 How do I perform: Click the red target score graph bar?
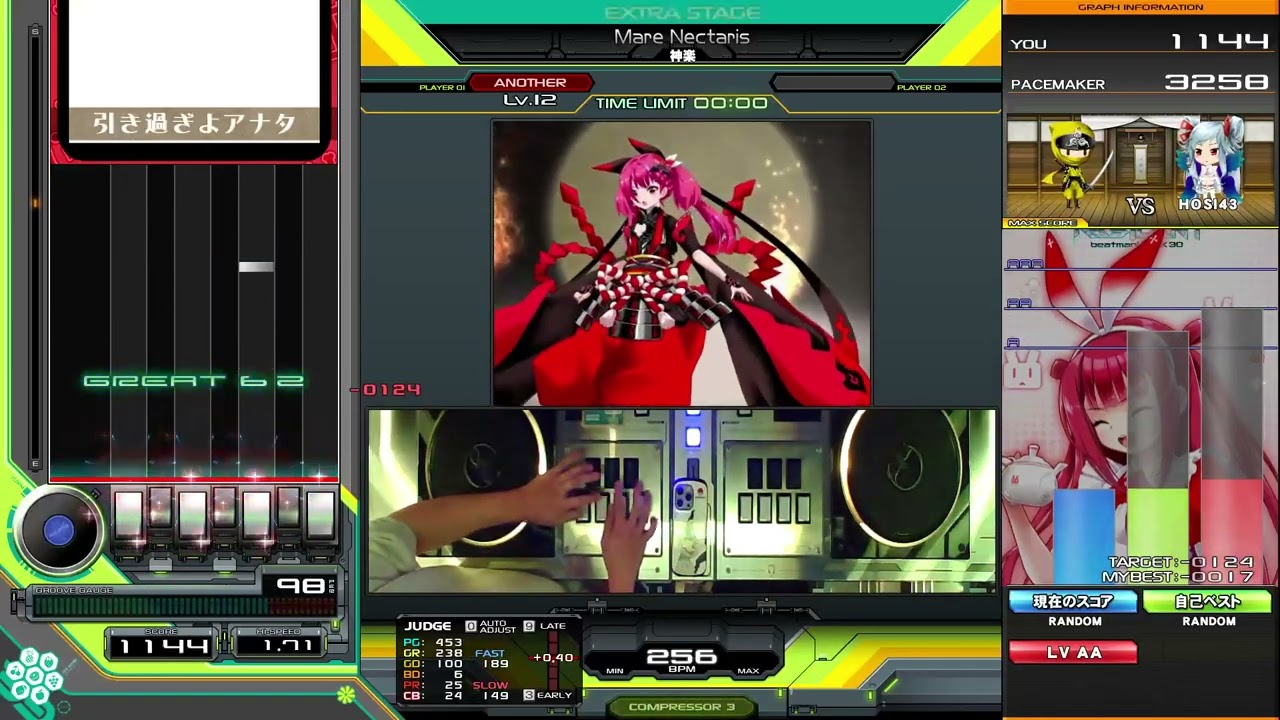click(1232, 530)
